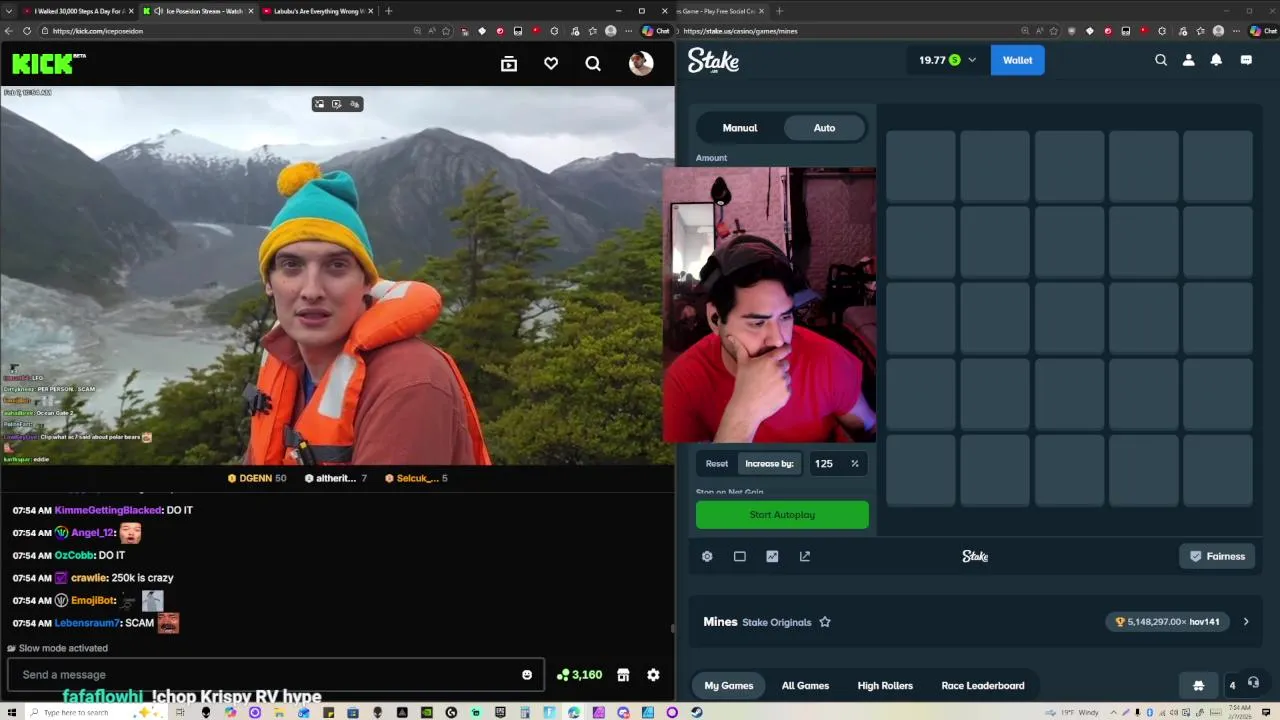Select the Race Leaderboard tab
This screenshot has width=1280, height=720.
click(983, 686)
